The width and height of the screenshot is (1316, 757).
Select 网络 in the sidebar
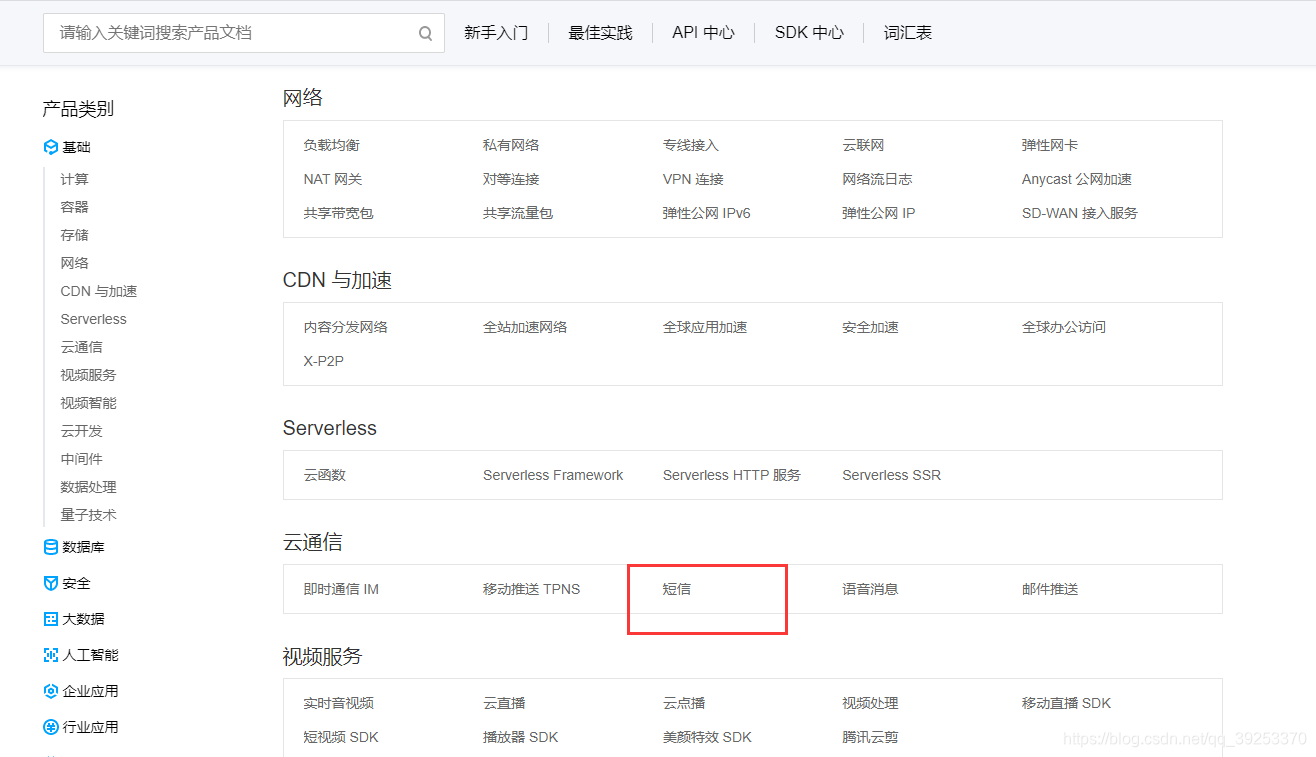point(74,263)
